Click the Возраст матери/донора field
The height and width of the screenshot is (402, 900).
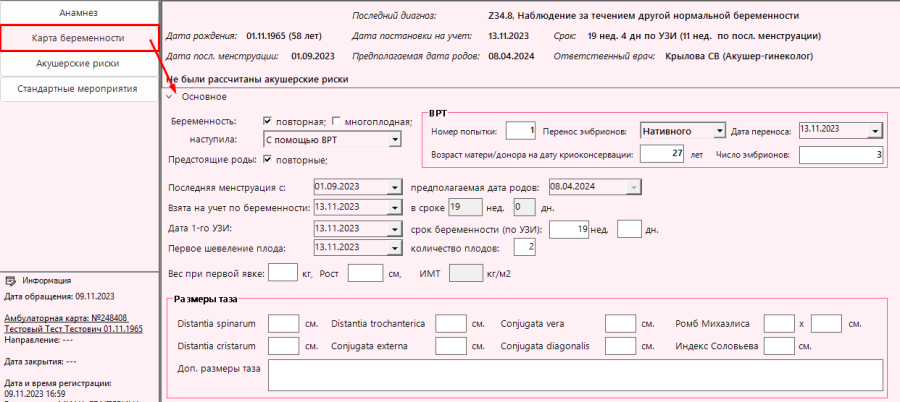pyautogui.click(x=662, y=154)
